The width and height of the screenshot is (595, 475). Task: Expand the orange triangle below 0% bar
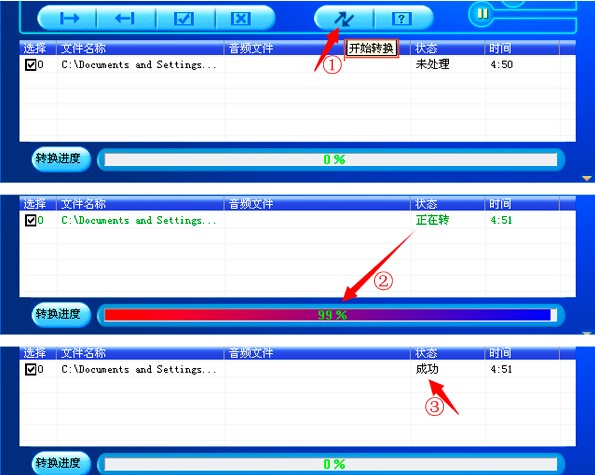coord(587,178)
